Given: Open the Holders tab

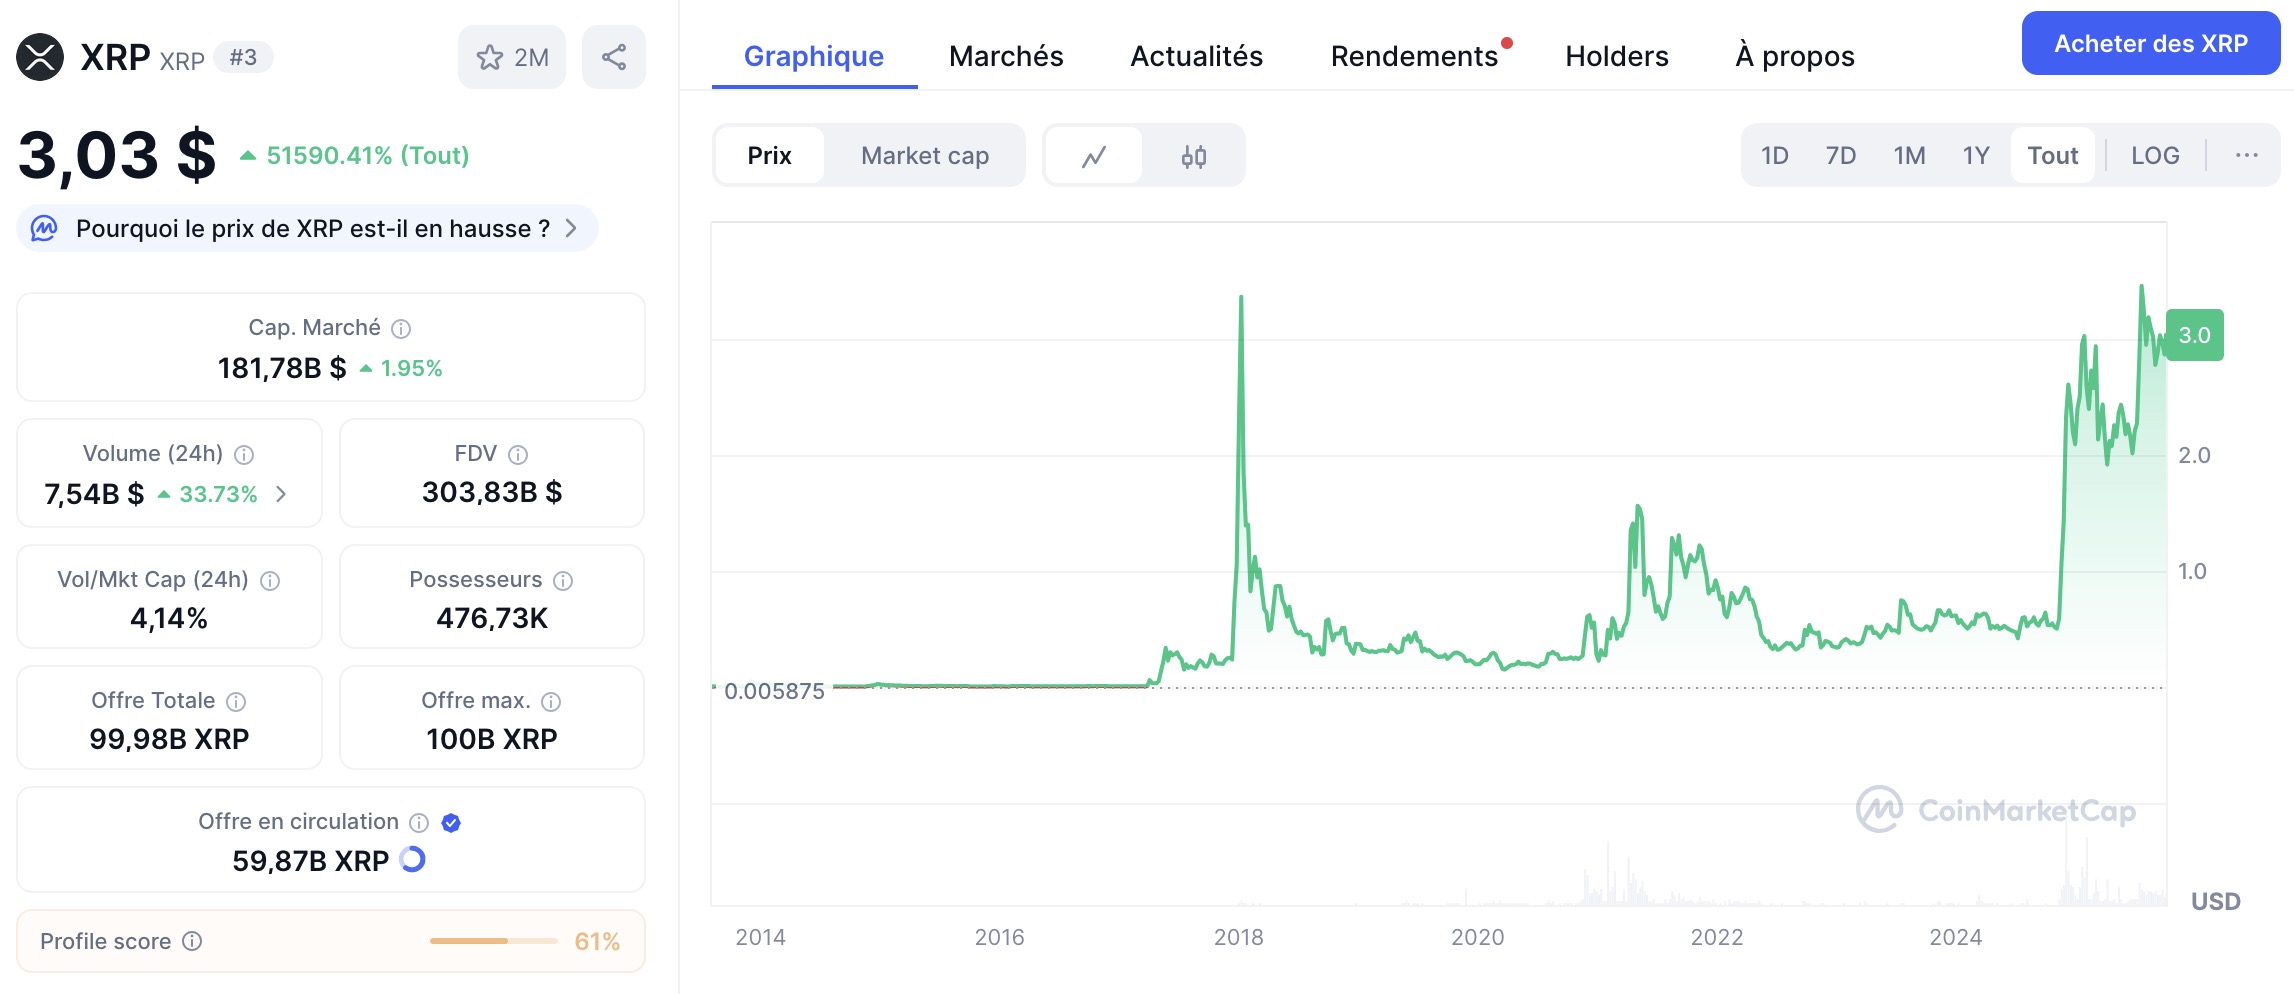Looking at the screenshot, I should coord(1617,56).
